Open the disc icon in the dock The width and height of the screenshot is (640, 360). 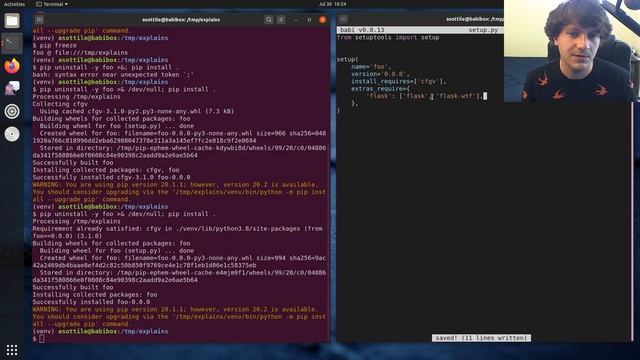pyautogui.click(x=12, y=134)
